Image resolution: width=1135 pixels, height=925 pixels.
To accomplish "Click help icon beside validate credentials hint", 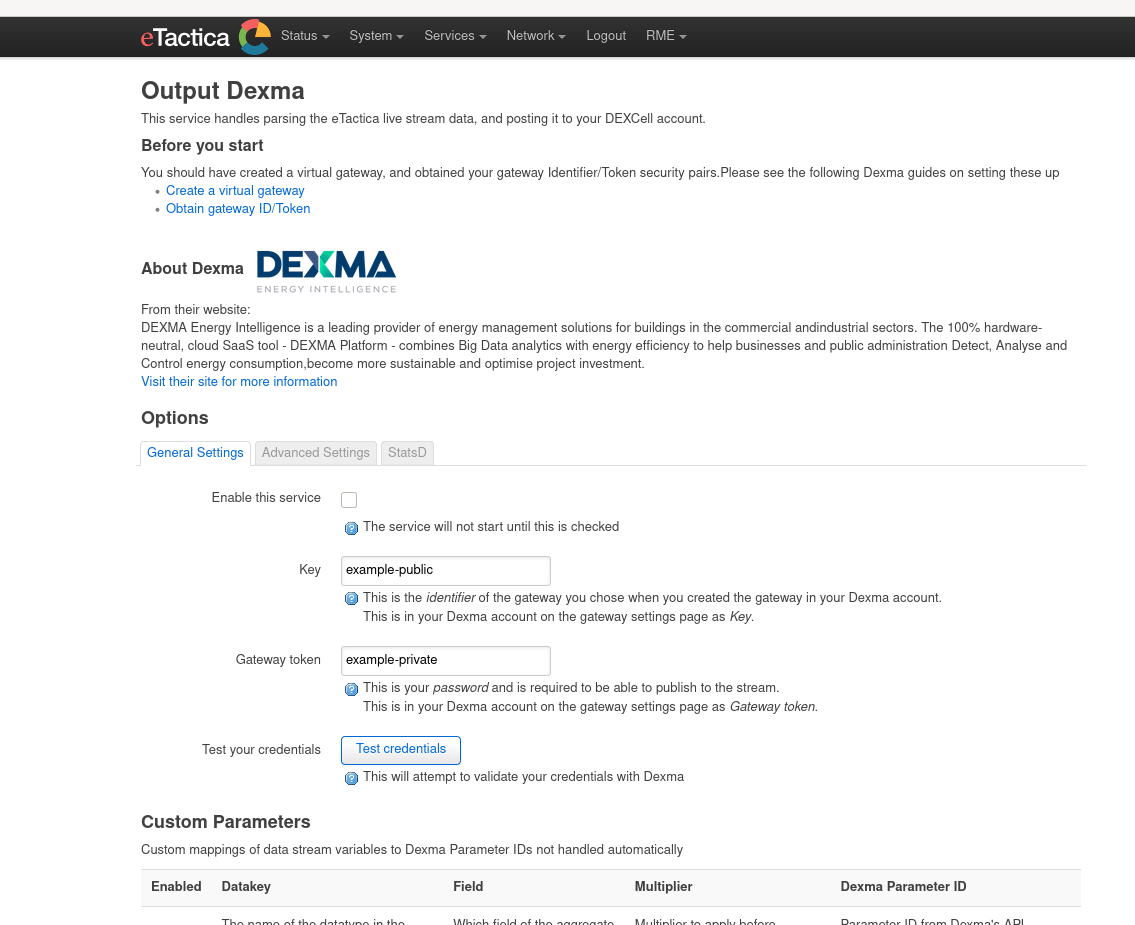I will click(351, 778).
